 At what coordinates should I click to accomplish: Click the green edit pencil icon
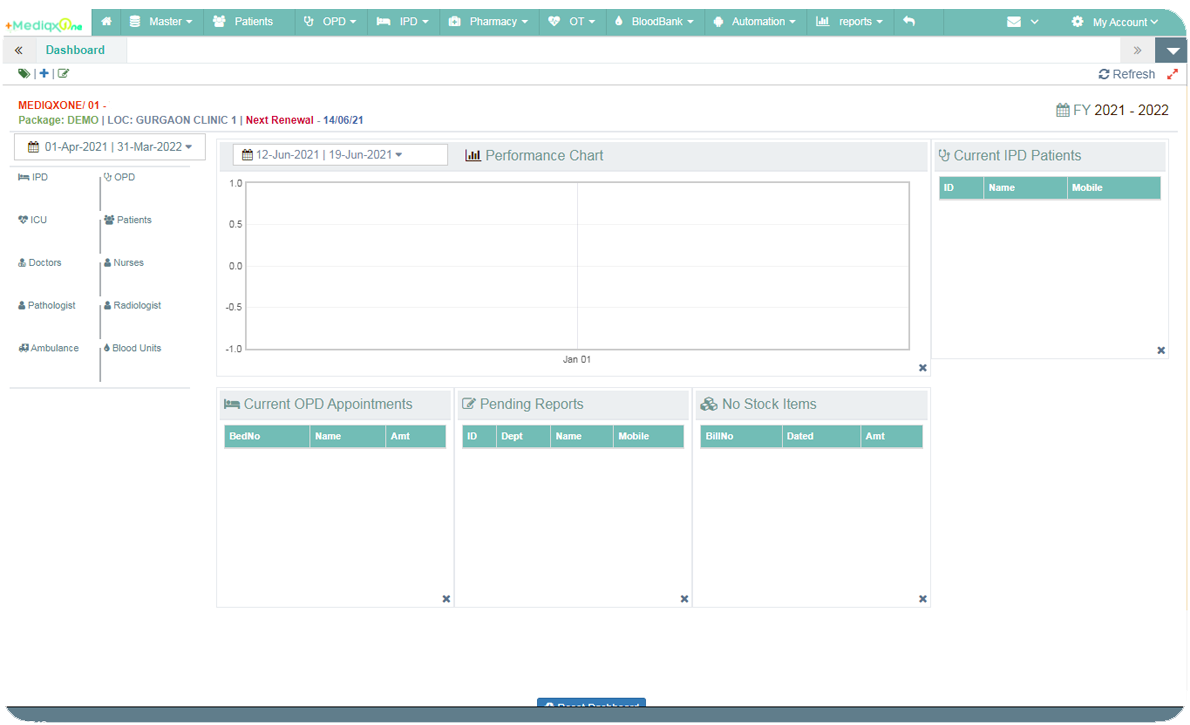click(63, 74)
